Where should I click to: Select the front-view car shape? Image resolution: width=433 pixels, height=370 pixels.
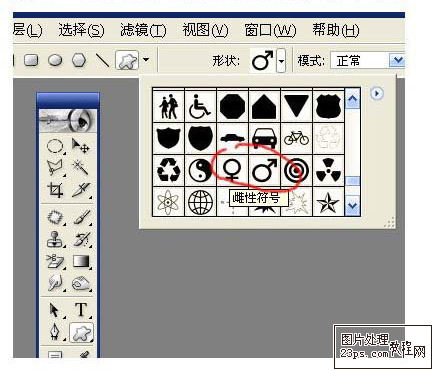tap(264, 138)
